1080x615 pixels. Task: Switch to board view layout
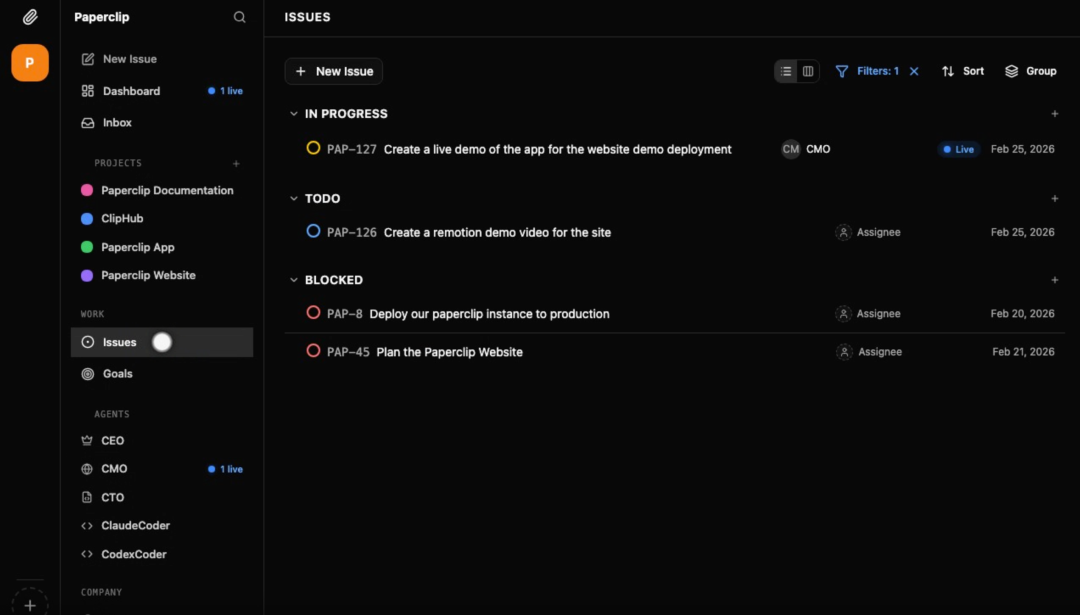pos(808,71)
